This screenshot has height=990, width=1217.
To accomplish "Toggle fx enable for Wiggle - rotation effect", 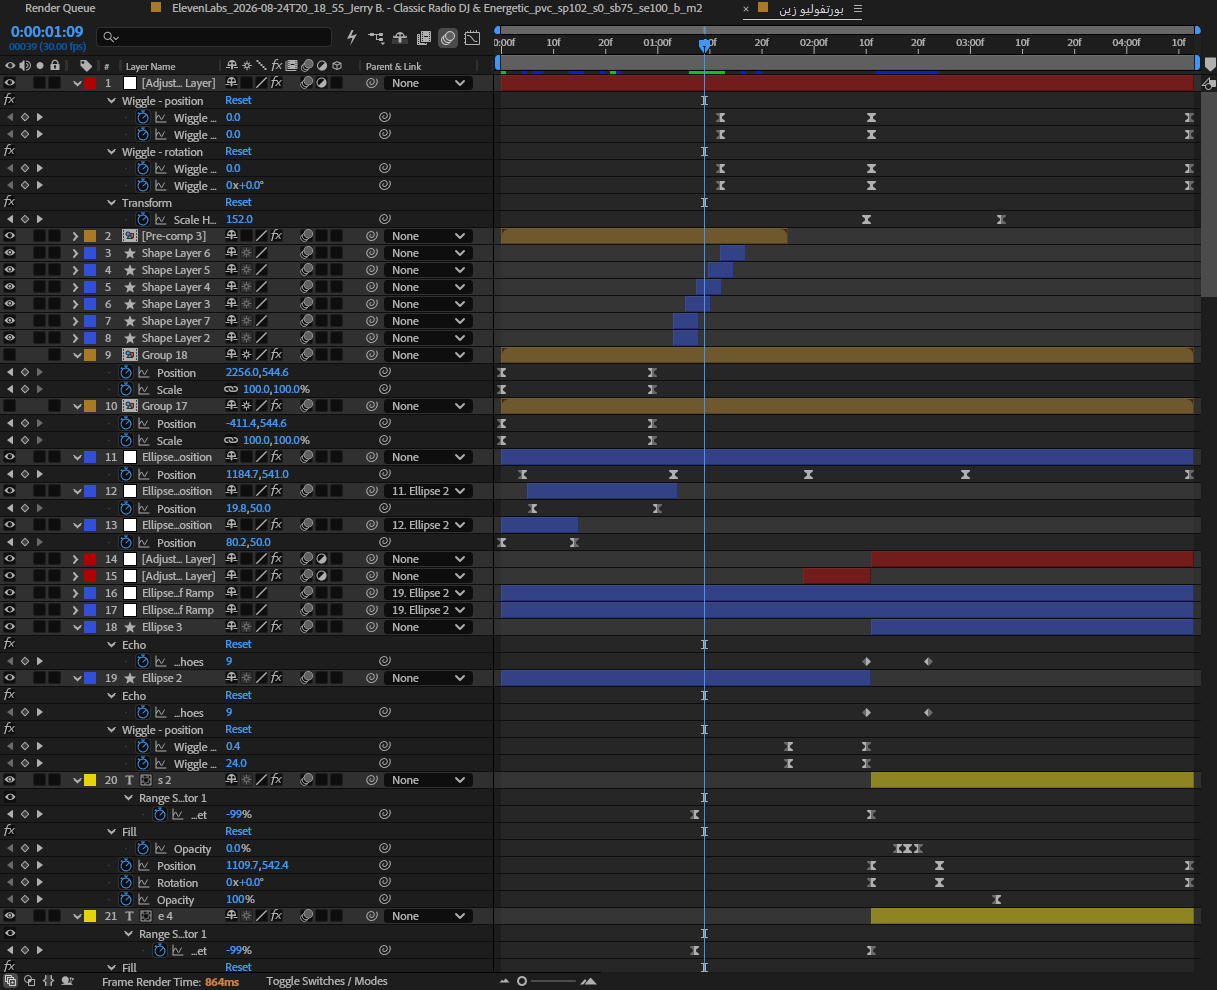I will point(10,151).
